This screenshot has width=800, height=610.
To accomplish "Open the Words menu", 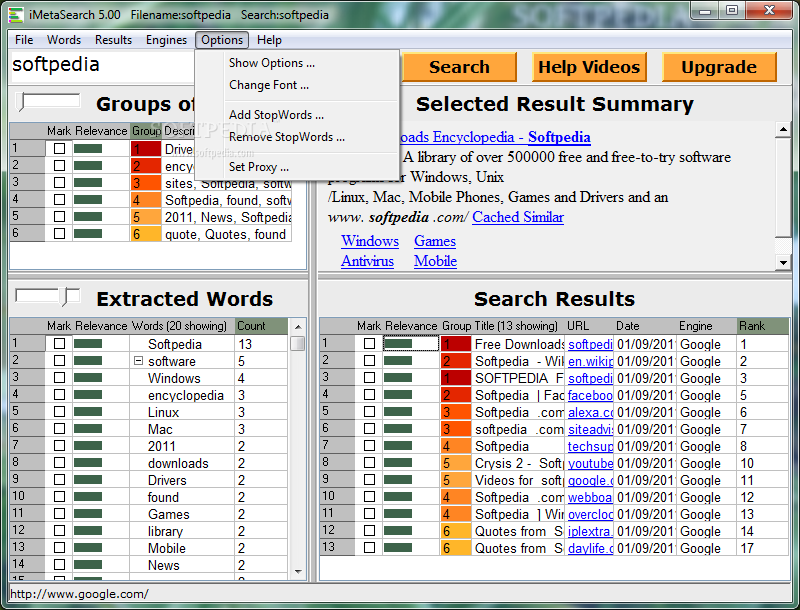I will point(64,40).
